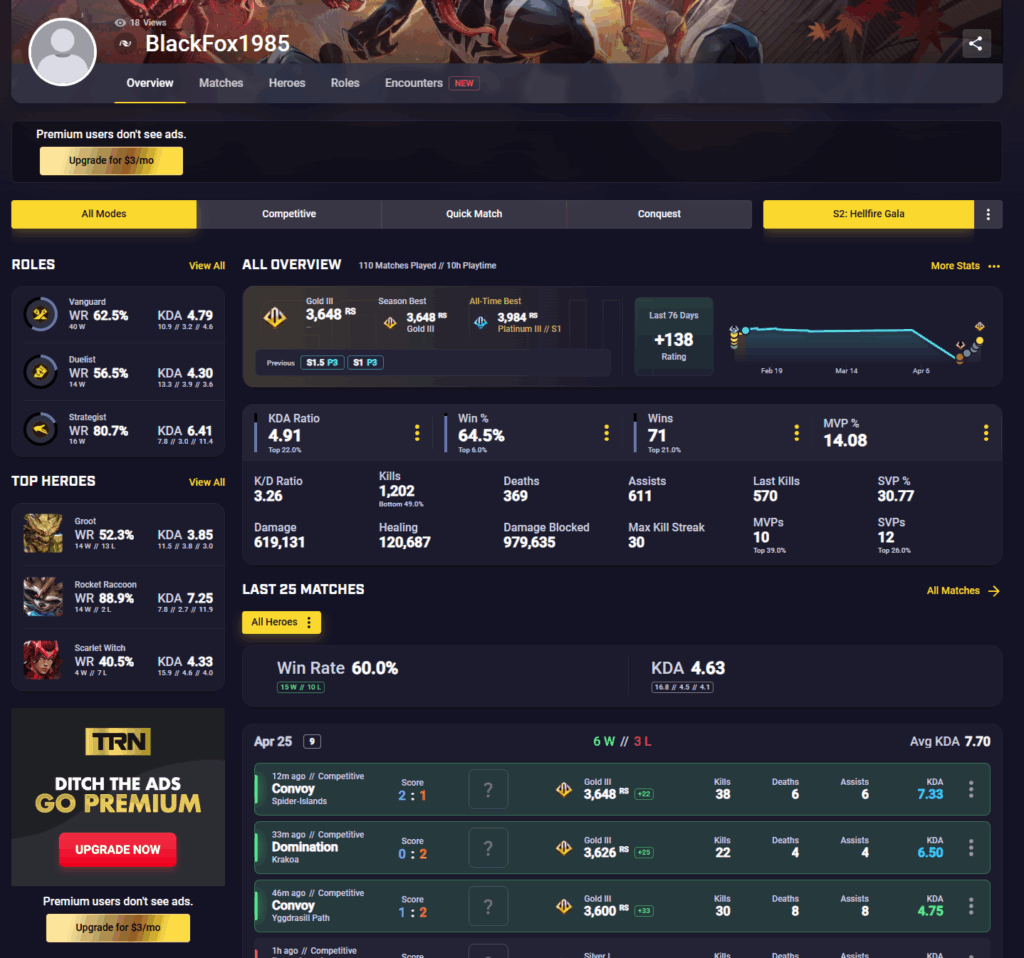Select the Rocket Raccoon hero portrait

coord(43,596)
